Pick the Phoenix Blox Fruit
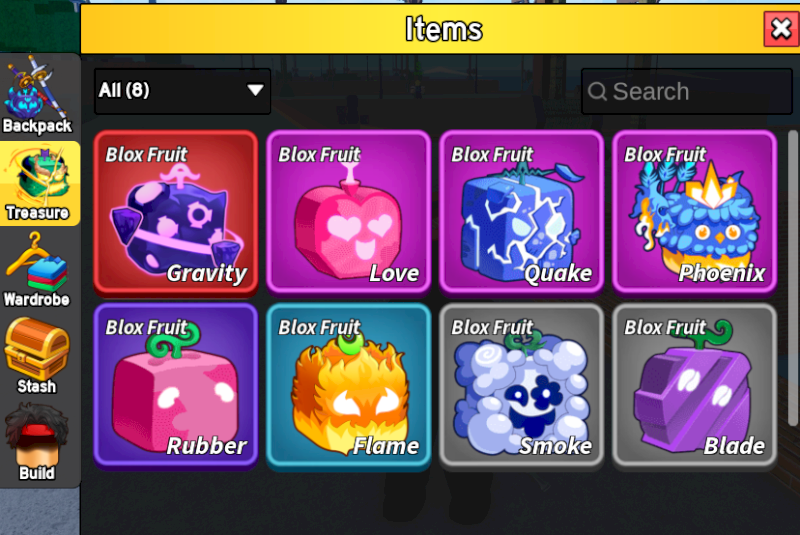 click(x=694, y=212)
